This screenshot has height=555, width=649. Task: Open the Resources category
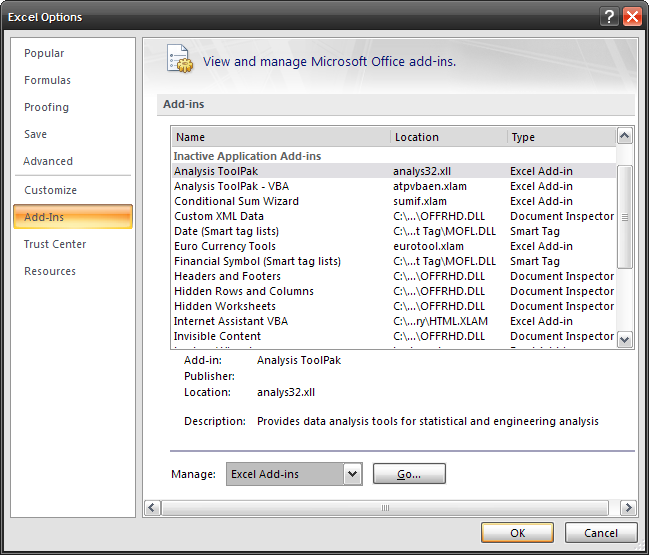click(50, 271)
